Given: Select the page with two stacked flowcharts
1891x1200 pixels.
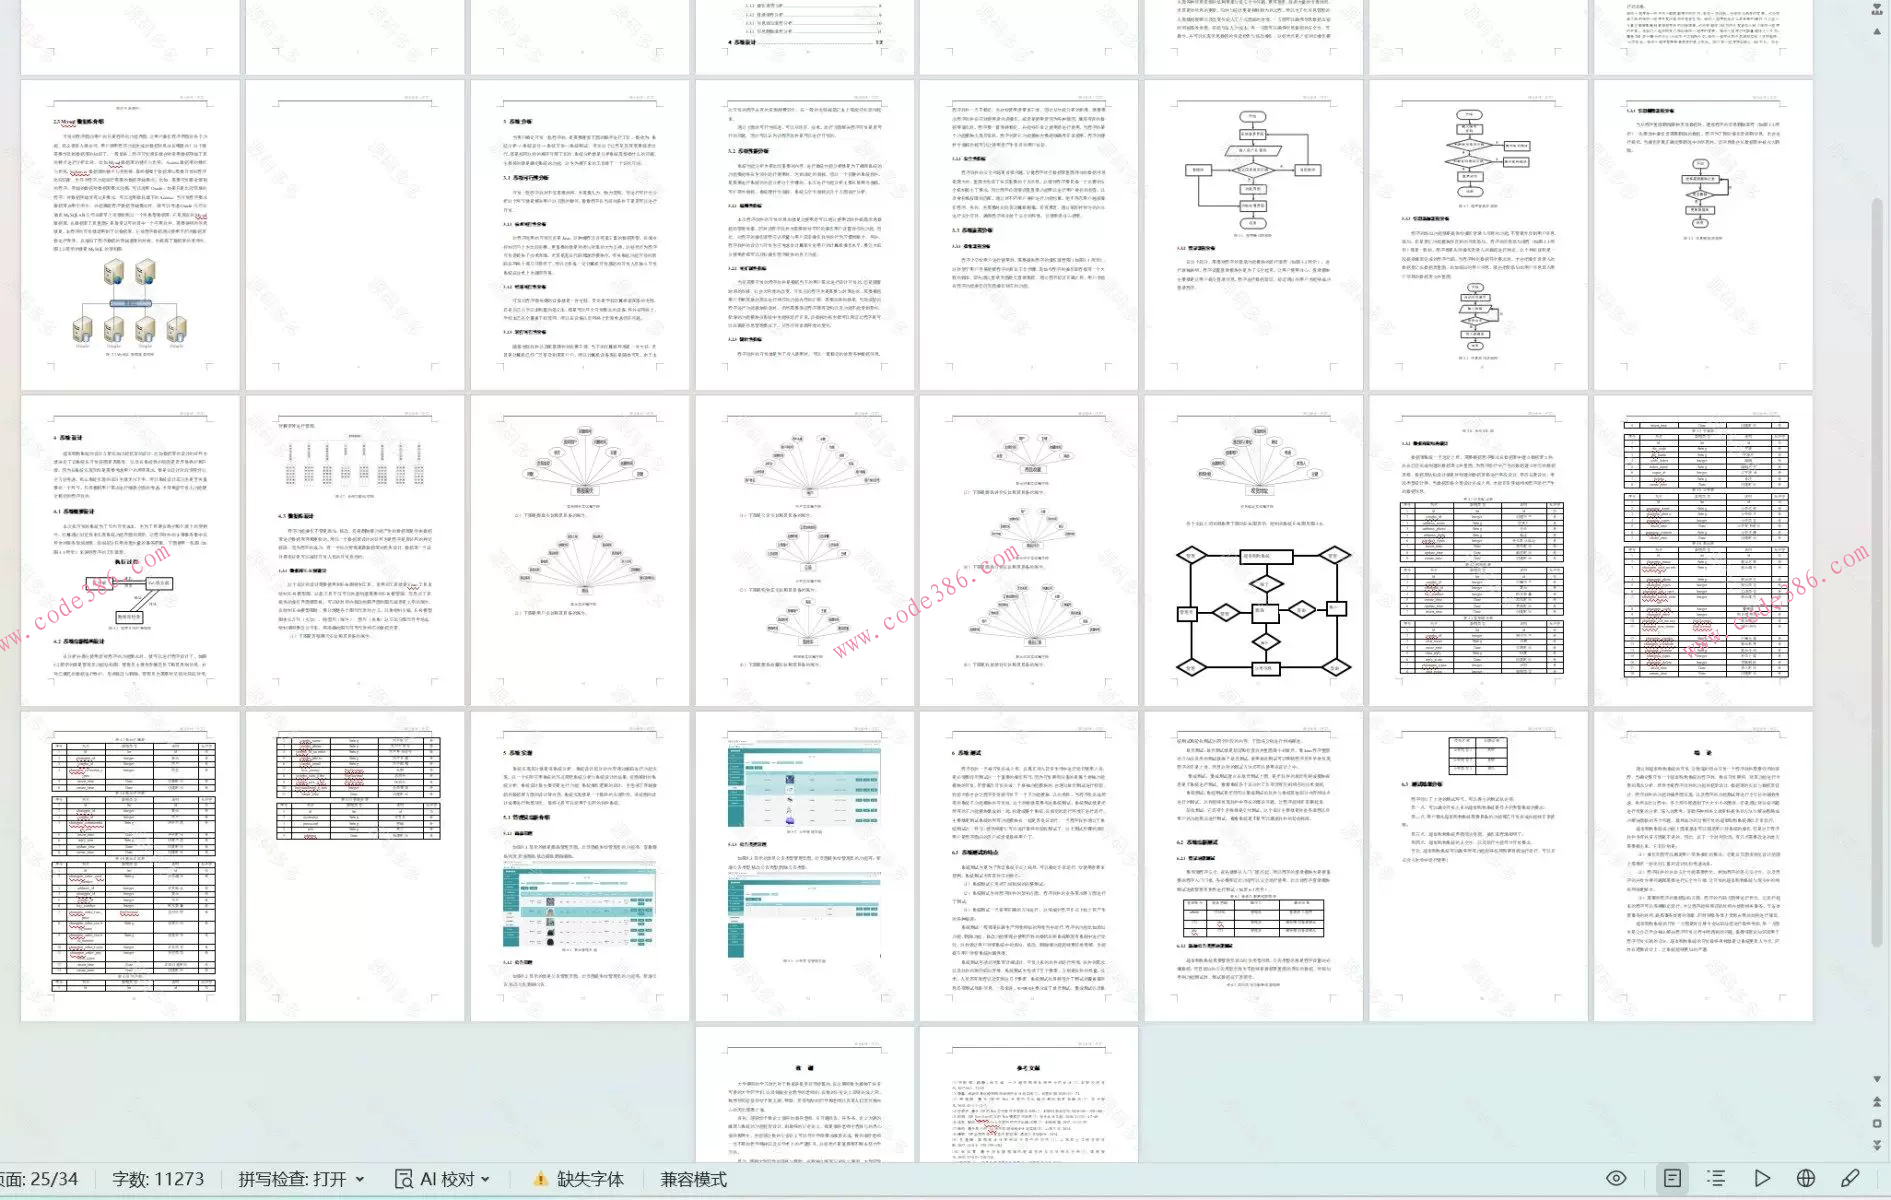Looking at the screenshot, I should [1479, 235].
